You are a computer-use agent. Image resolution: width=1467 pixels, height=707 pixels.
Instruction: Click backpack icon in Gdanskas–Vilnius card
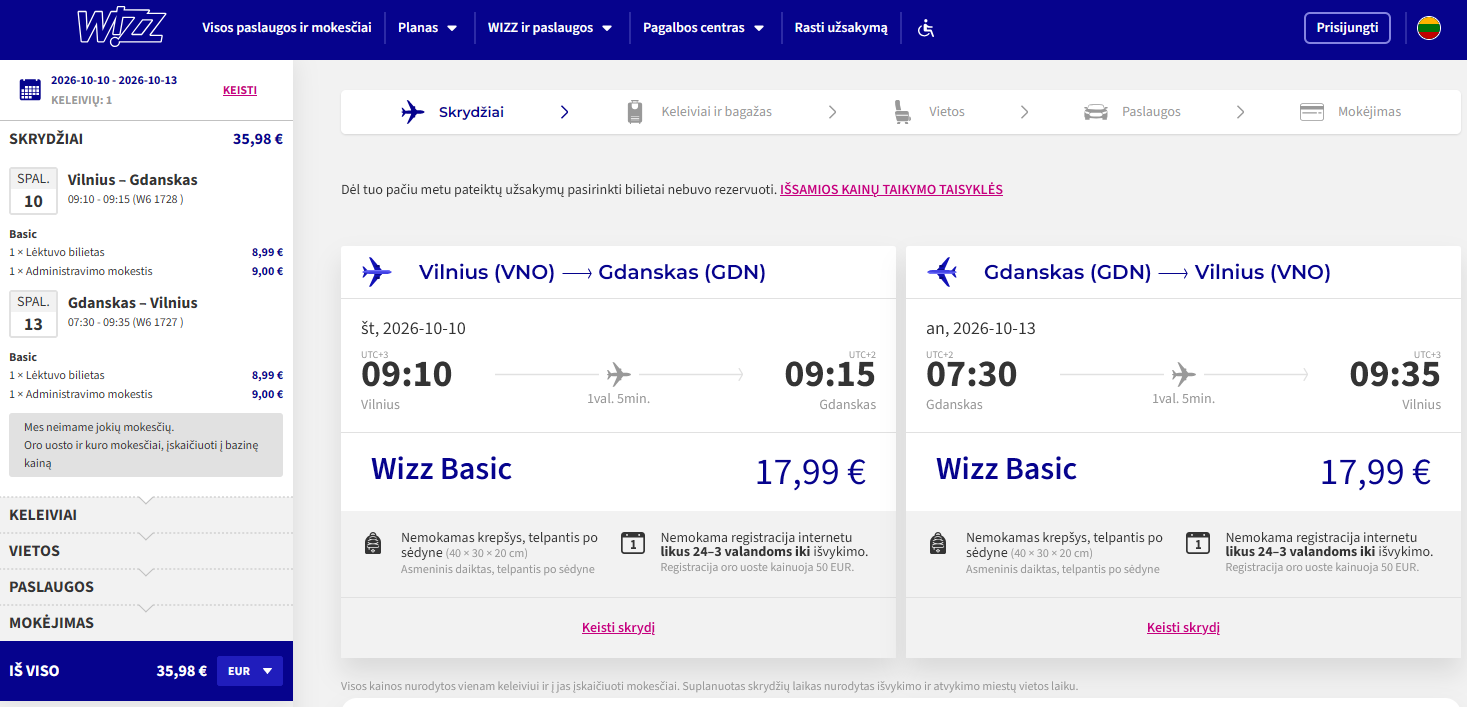tap(938, 544)
